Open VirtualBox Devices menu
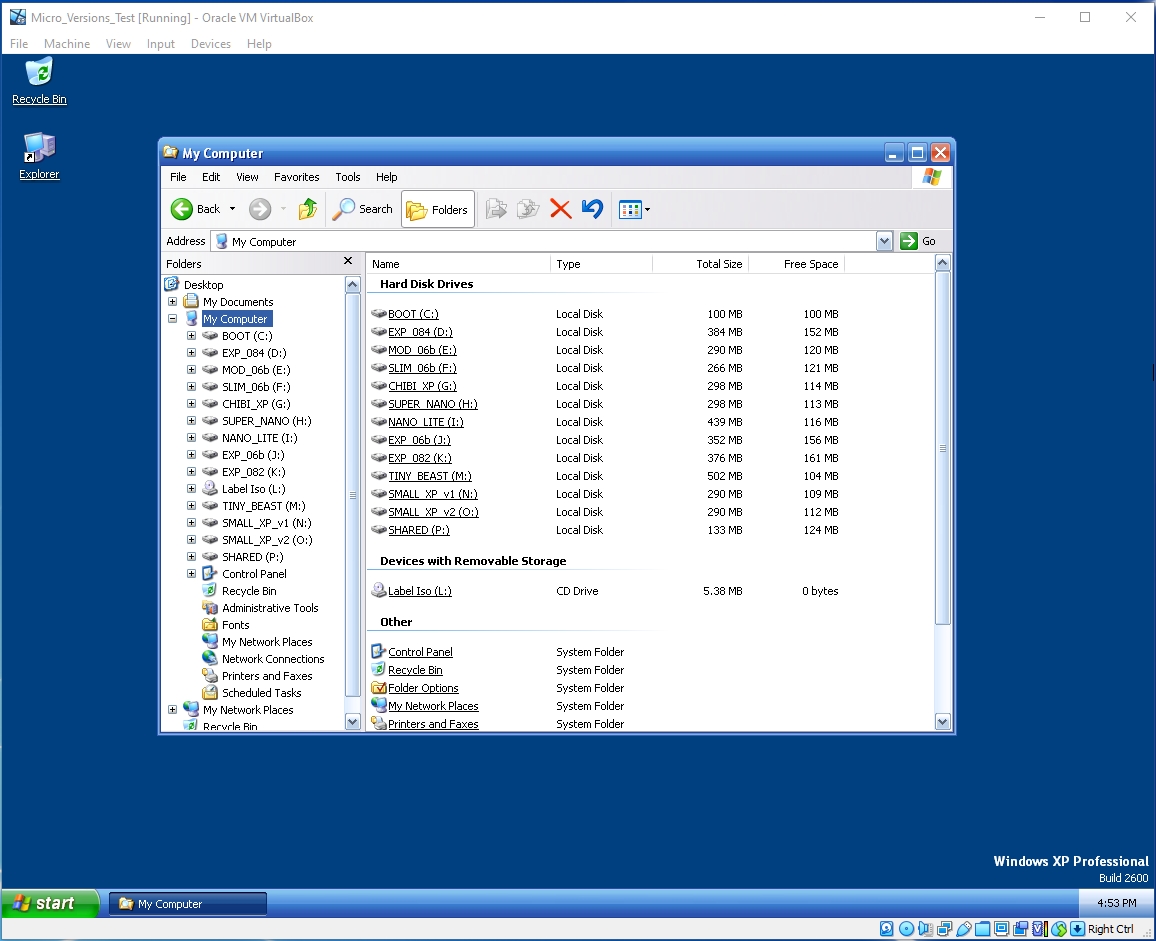The height and width of the screenshot is (941, 1156). click(x=210, y=44)
